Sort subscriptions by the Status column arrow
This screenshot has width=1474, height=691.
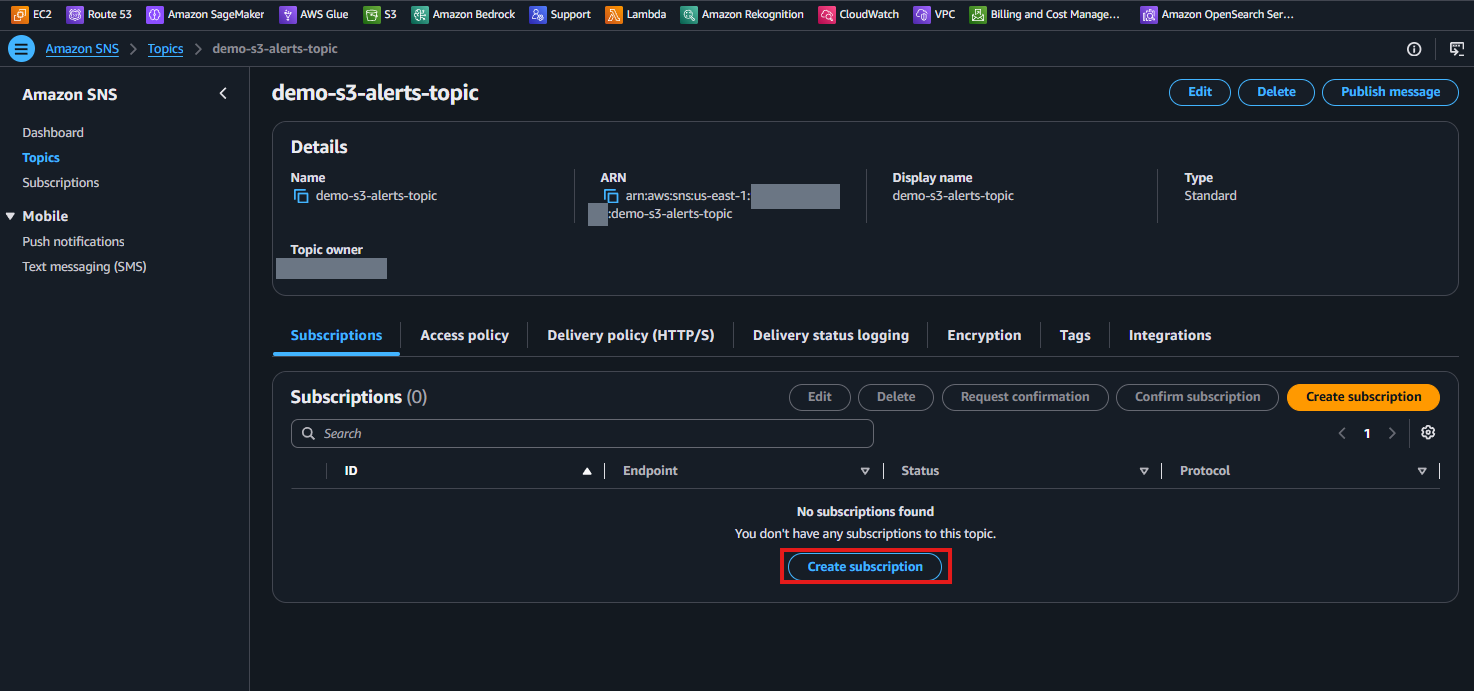click(x=1144, y=471)
